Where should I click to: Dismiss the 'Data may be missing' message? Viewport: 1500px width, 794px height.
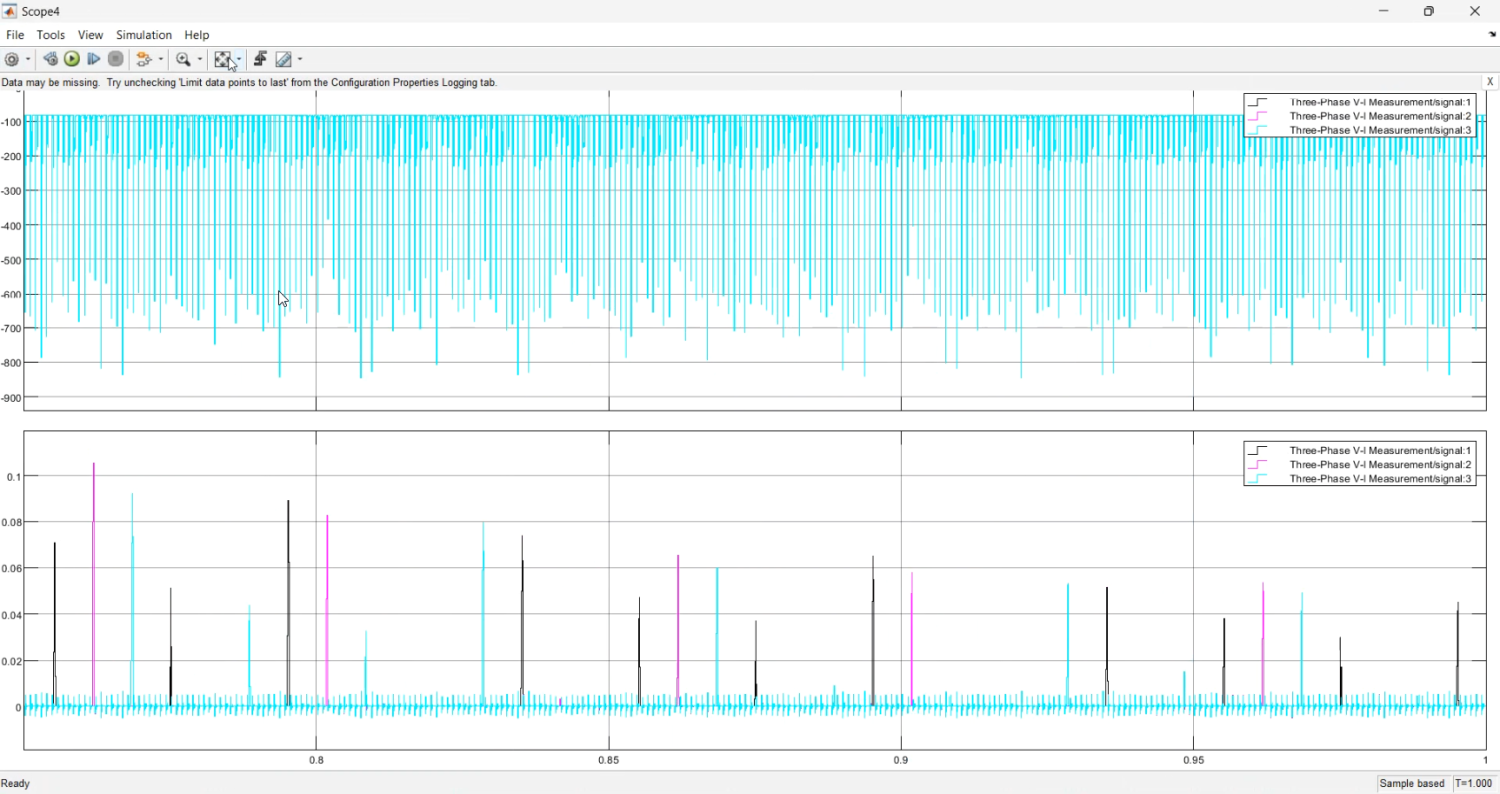click(1490, 82)
